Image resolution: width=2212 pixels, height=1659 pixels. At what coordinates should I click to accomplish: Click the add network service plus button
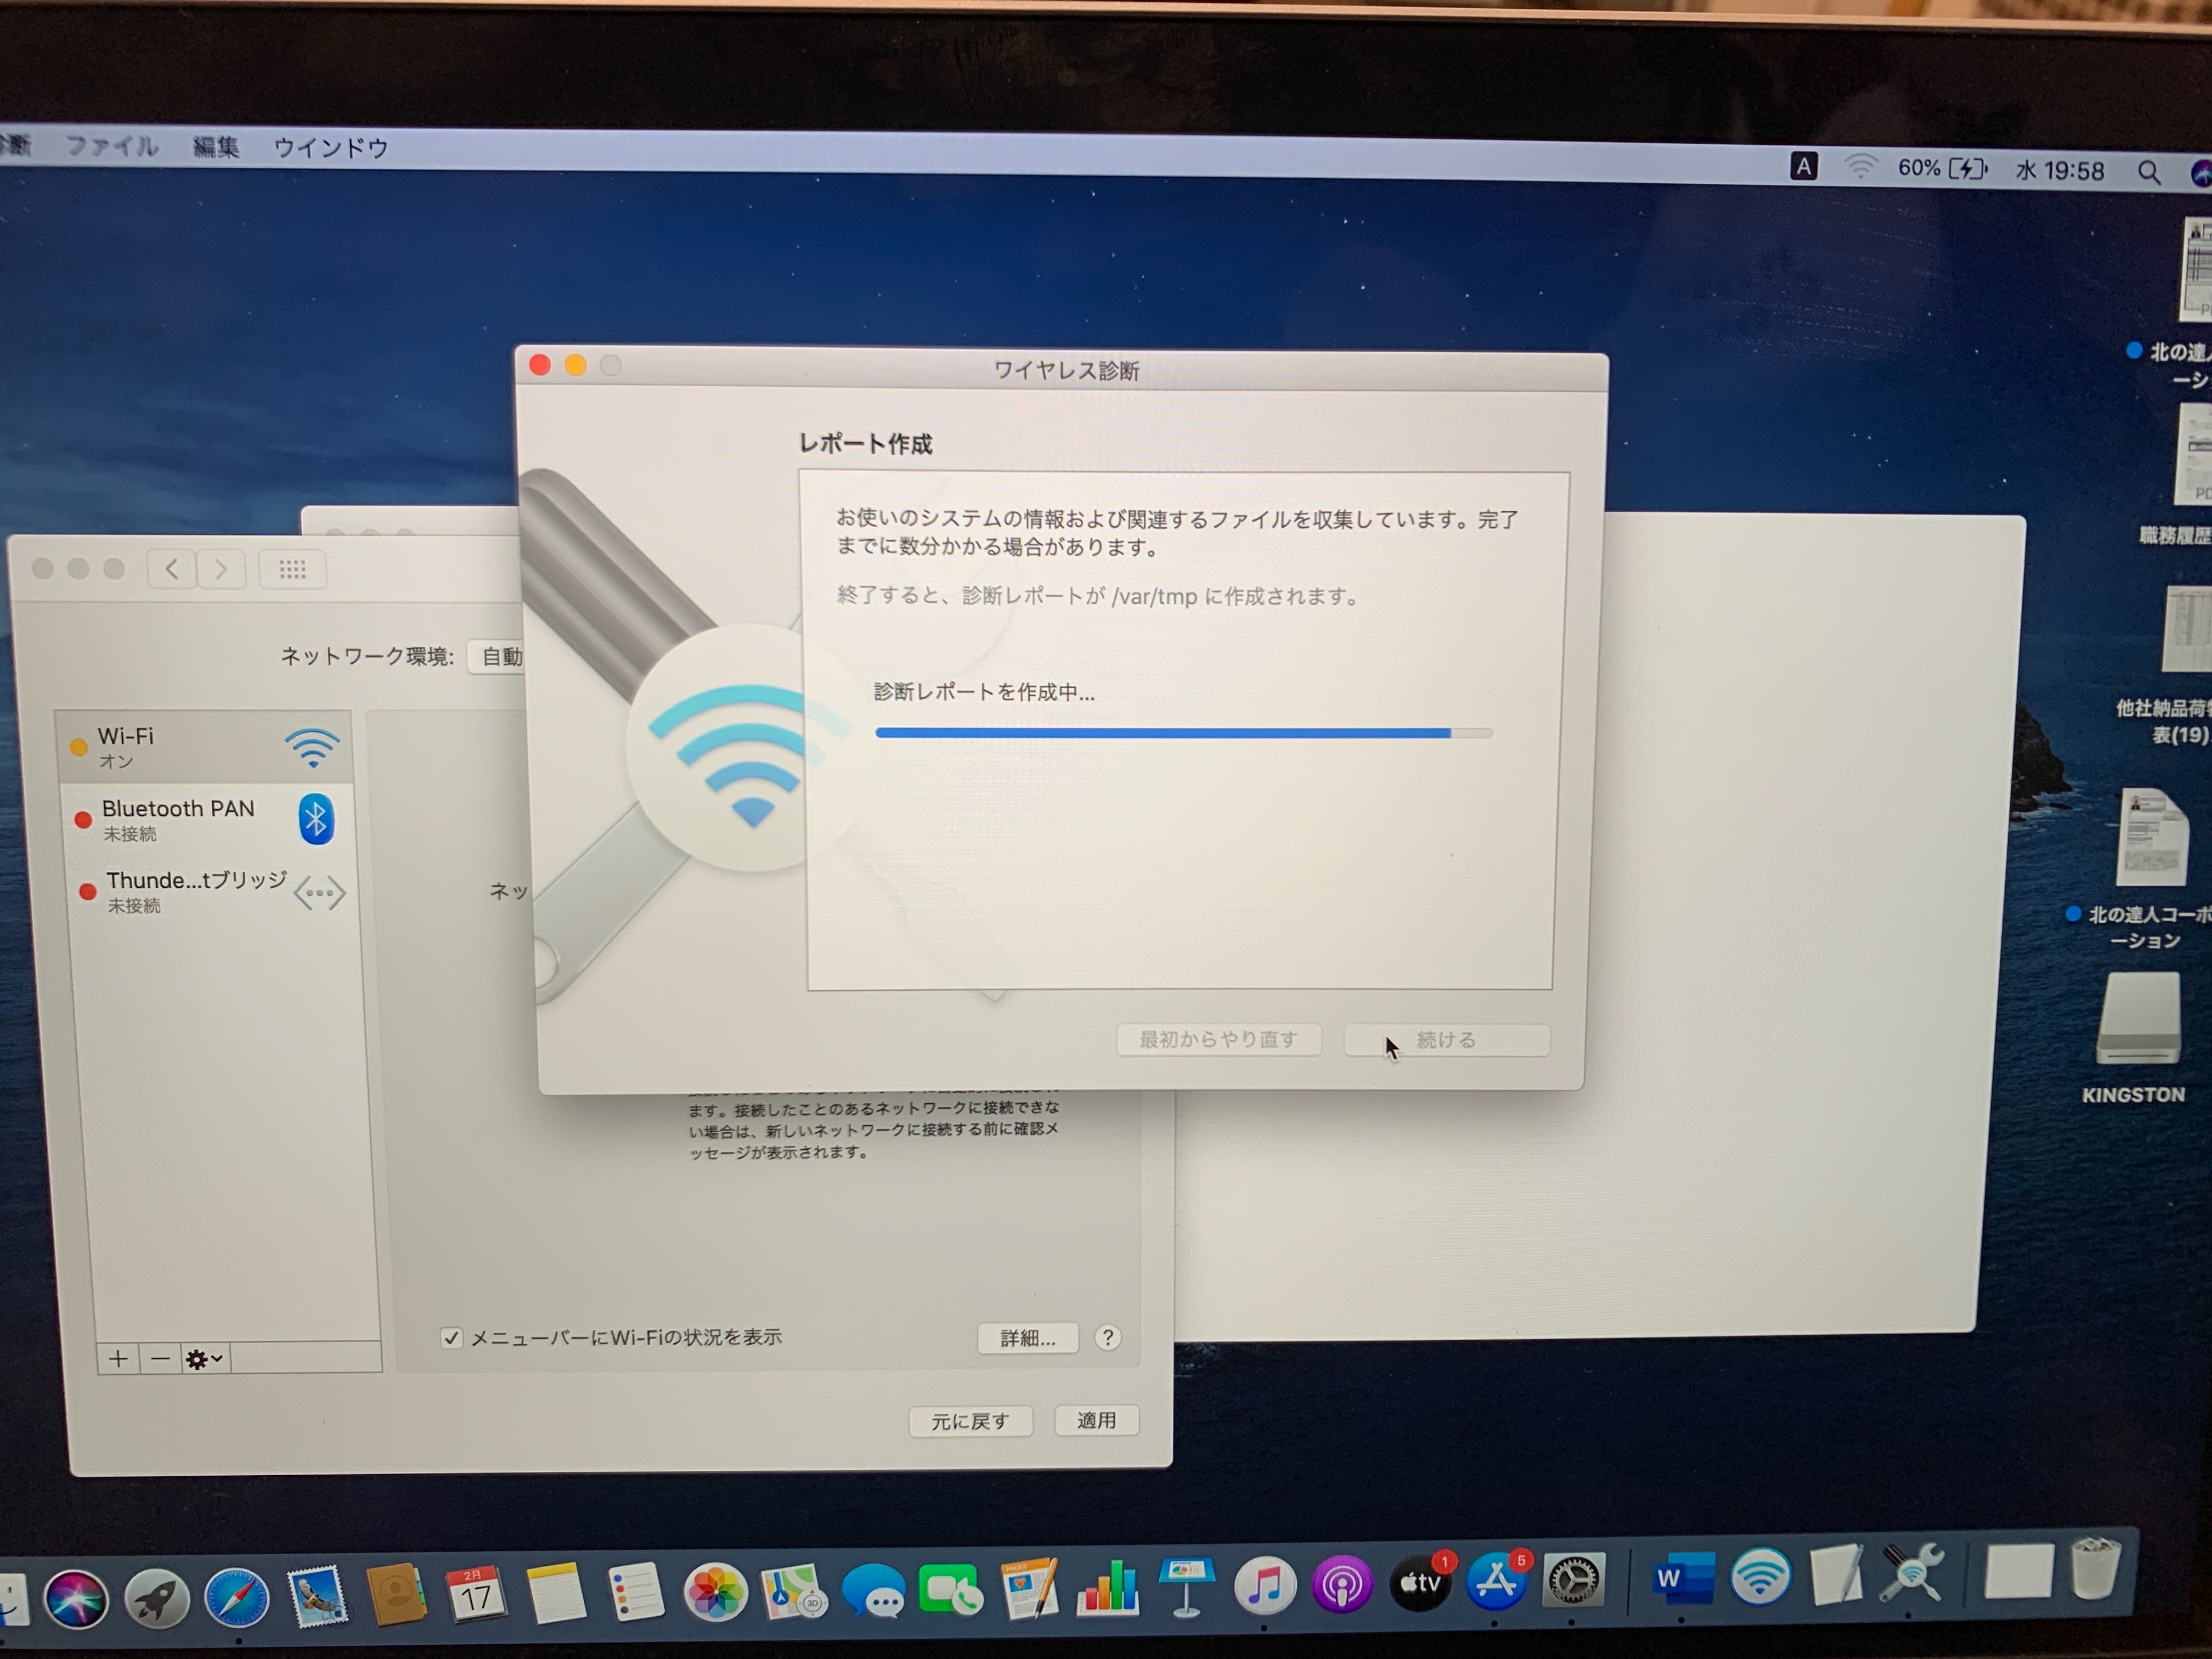click(x=118, y=1358)
